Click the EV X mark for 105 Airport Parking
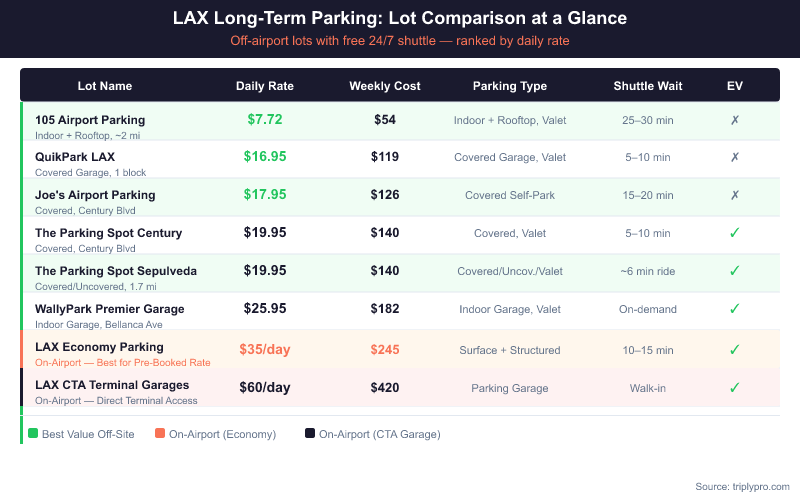This screenshot has height=500, width=800. click(734, 120)
